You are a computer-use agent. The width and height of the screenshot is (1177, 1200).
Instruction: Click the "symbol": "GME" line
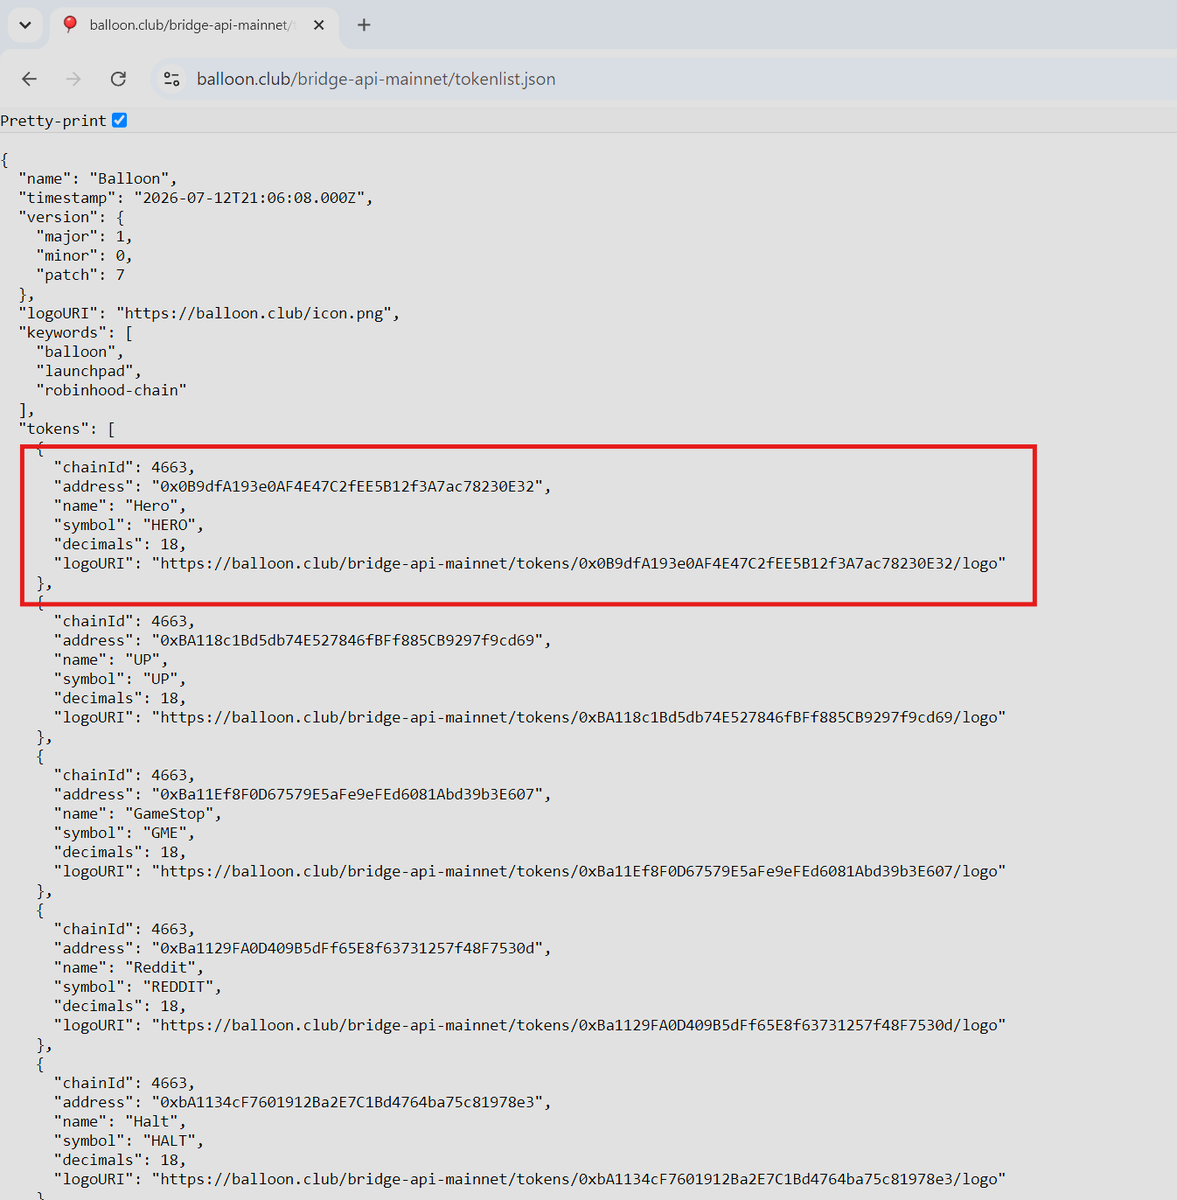coord(124,833)
